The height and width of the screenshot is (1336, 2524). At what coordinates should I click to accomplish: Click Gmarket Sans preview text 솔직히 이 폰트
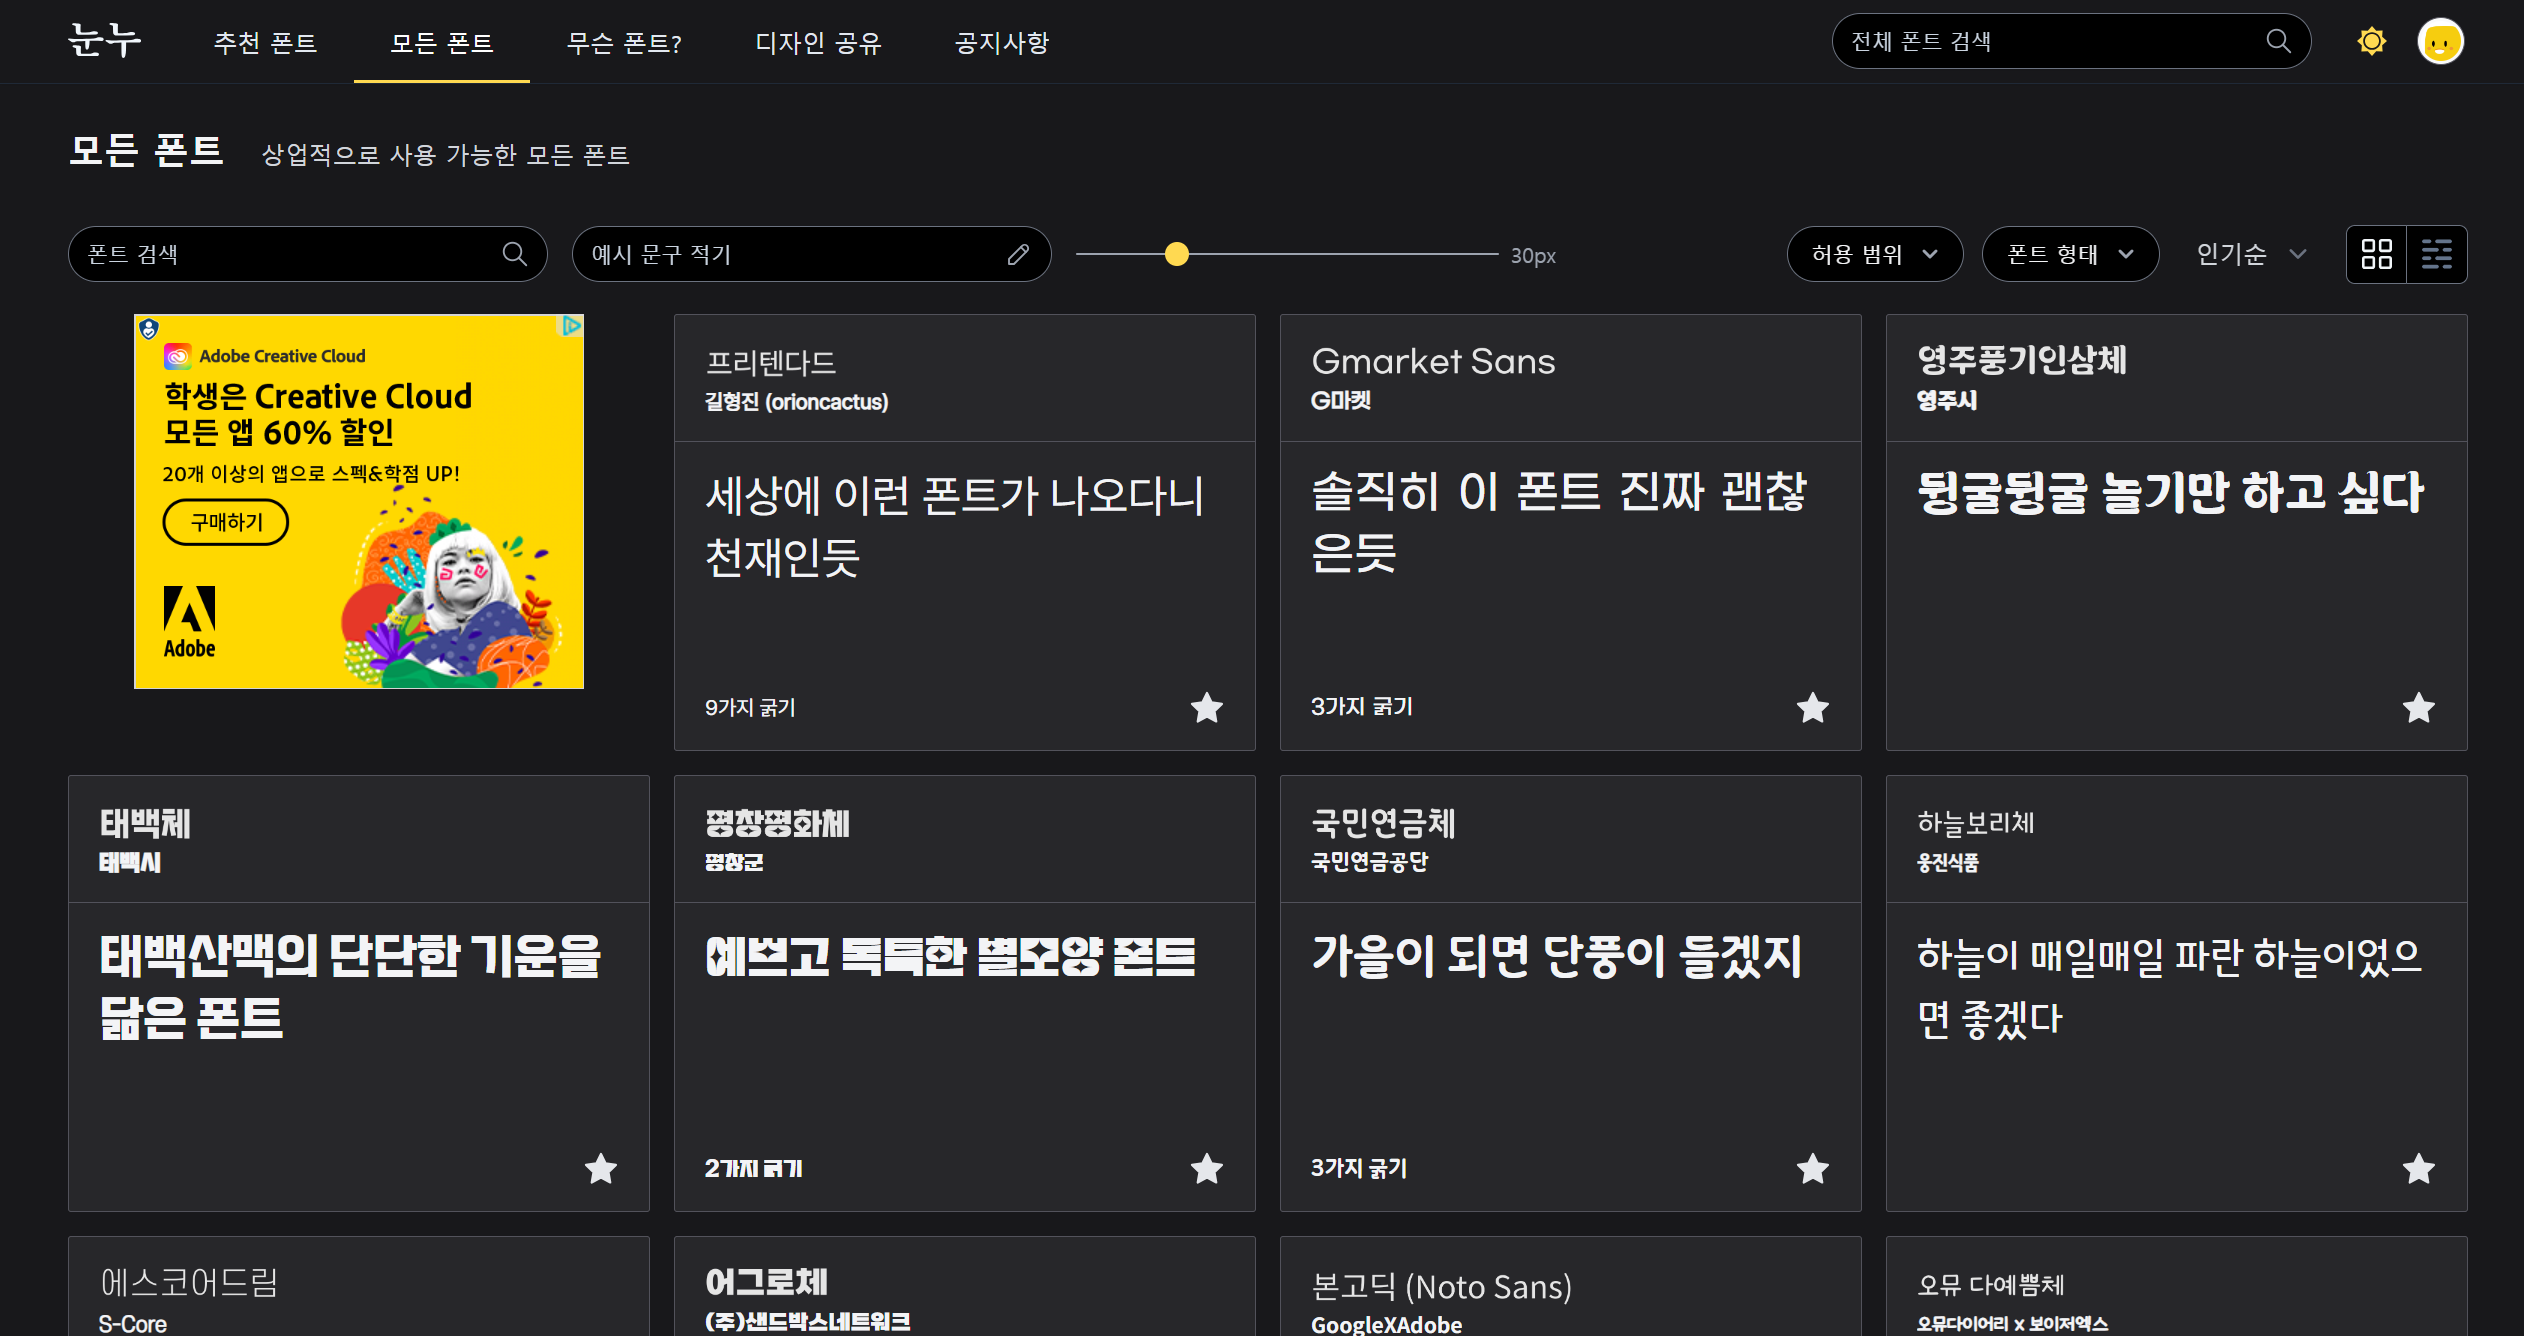[x=1558, y=523]
